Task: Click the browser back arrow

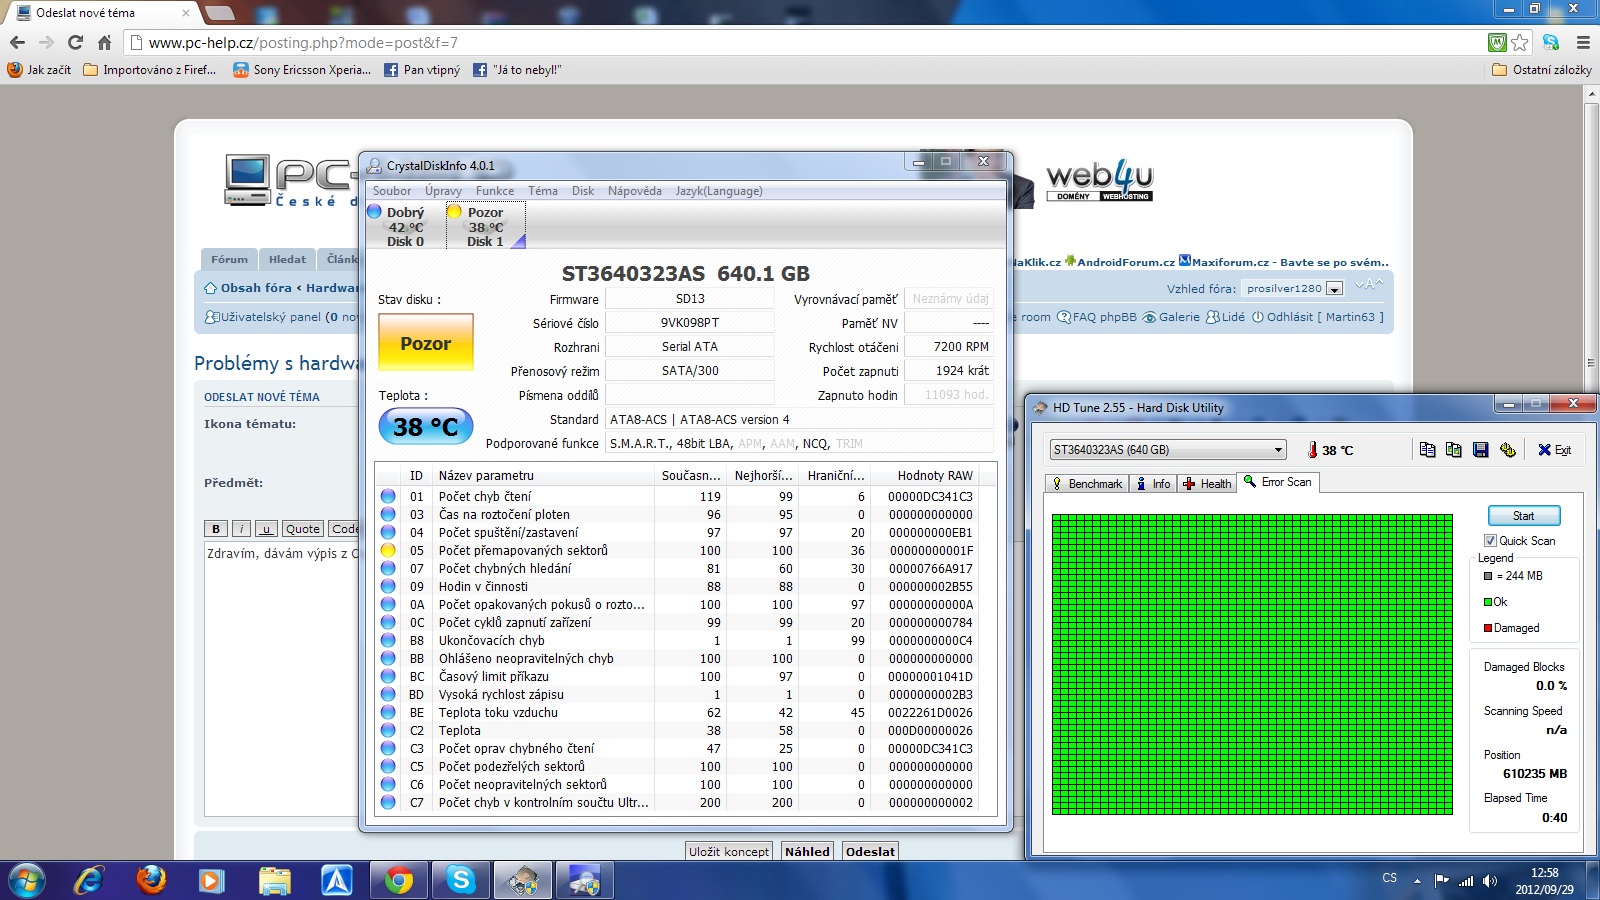Action: pos(17,42)
